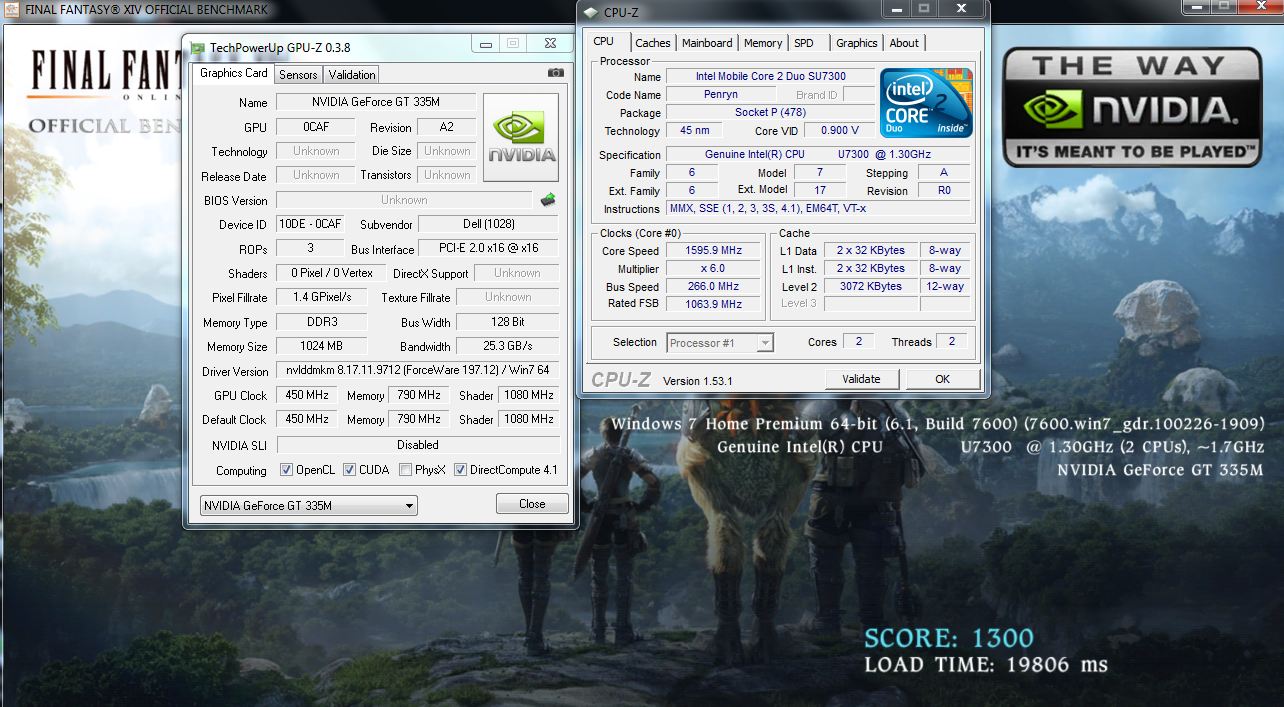The image size is (1284, 707).
Task: Toggle the DirectCompute 4.1 checkbox
Action: pos(461,470)
